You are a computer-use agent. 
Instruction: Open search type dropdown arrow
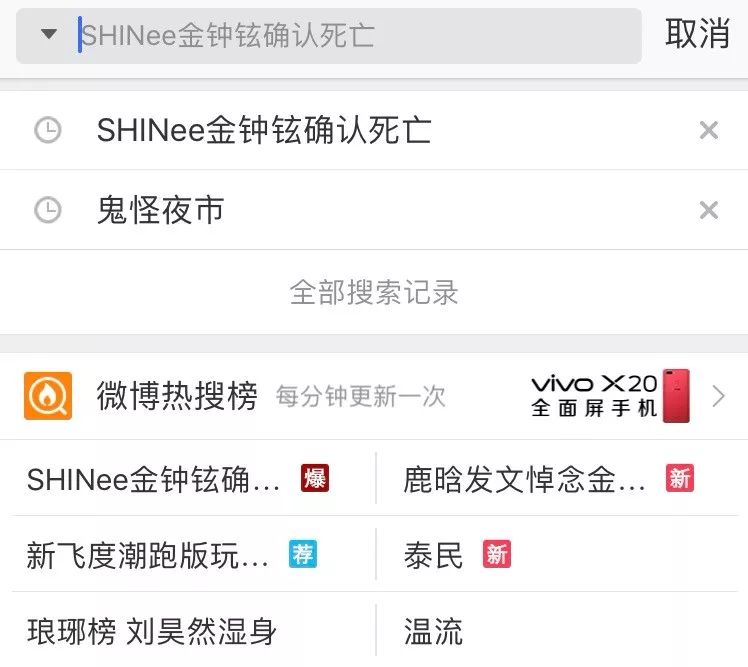(49, 34)
